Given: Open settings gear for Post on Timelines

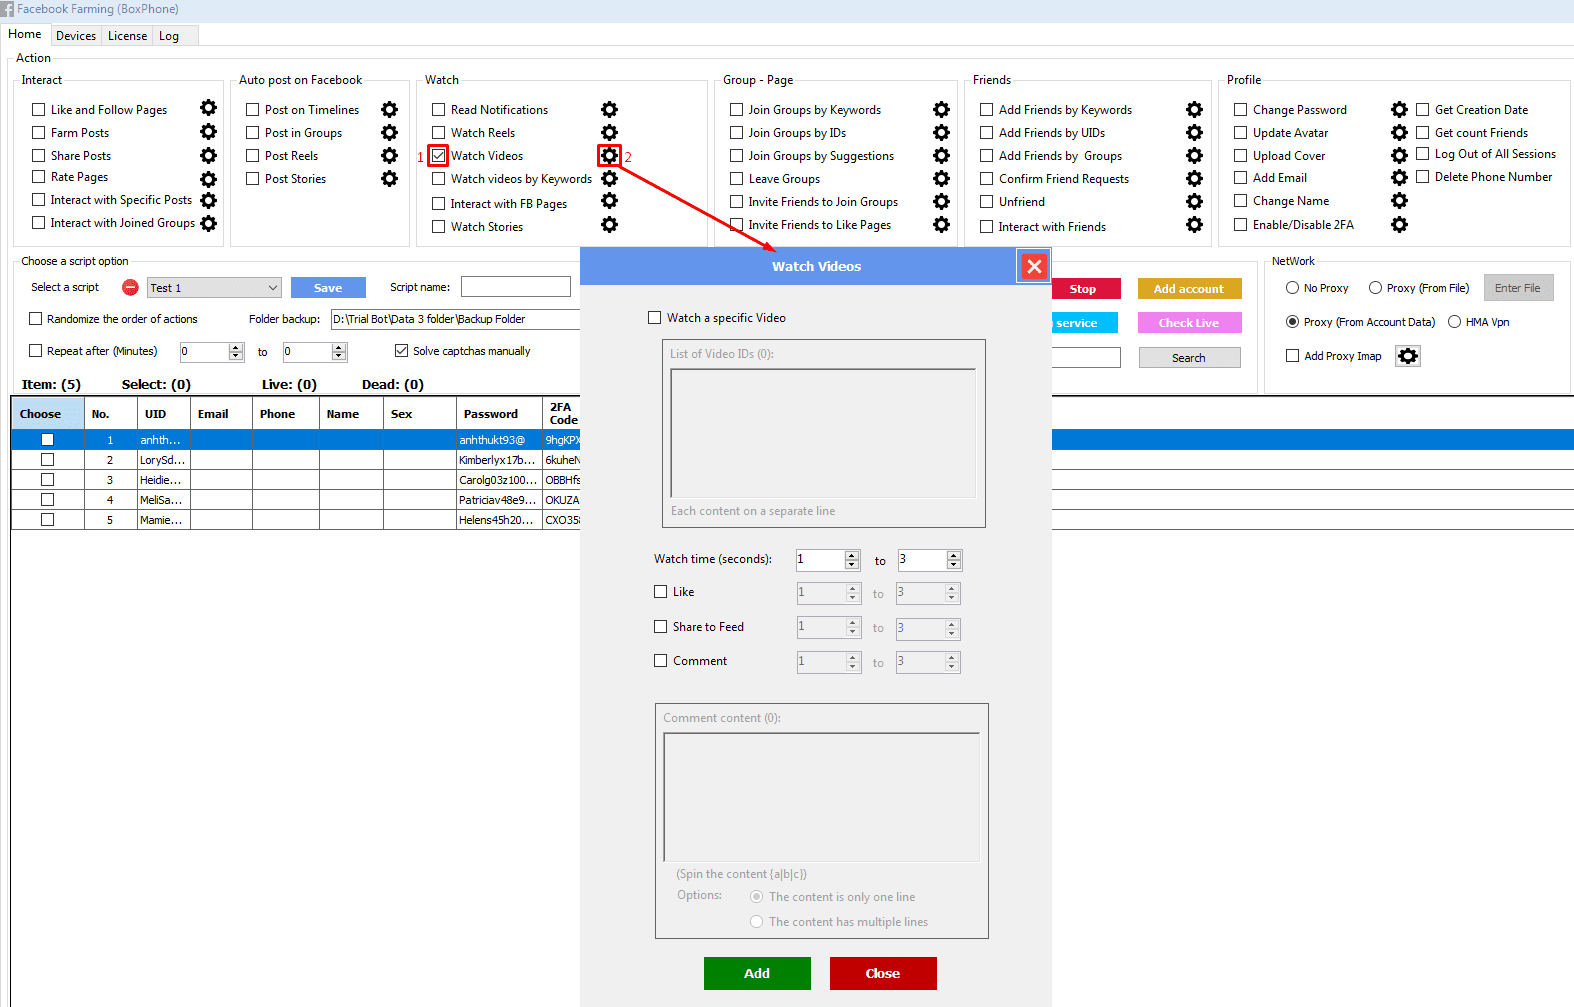Looking at the screenshot, I should (x=389, y=109).
